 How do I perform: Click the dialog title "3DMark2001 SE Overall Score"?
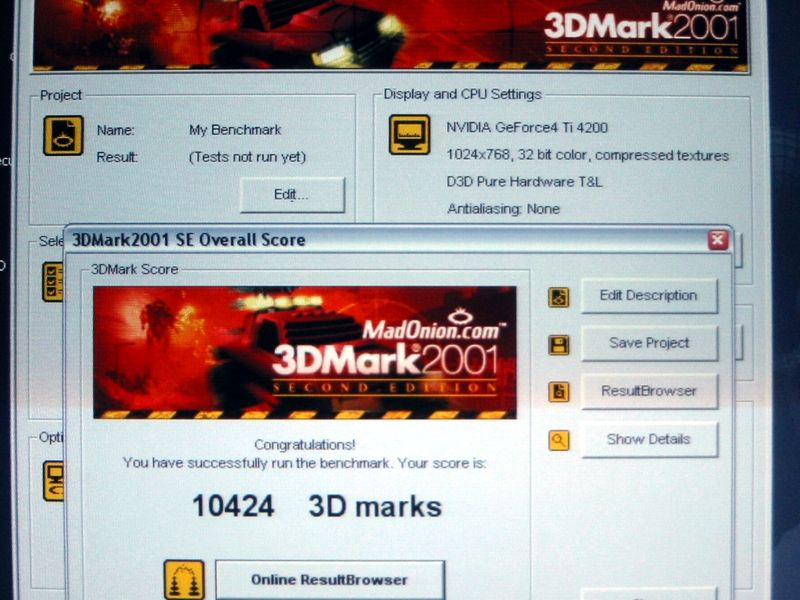click(189, 240)
